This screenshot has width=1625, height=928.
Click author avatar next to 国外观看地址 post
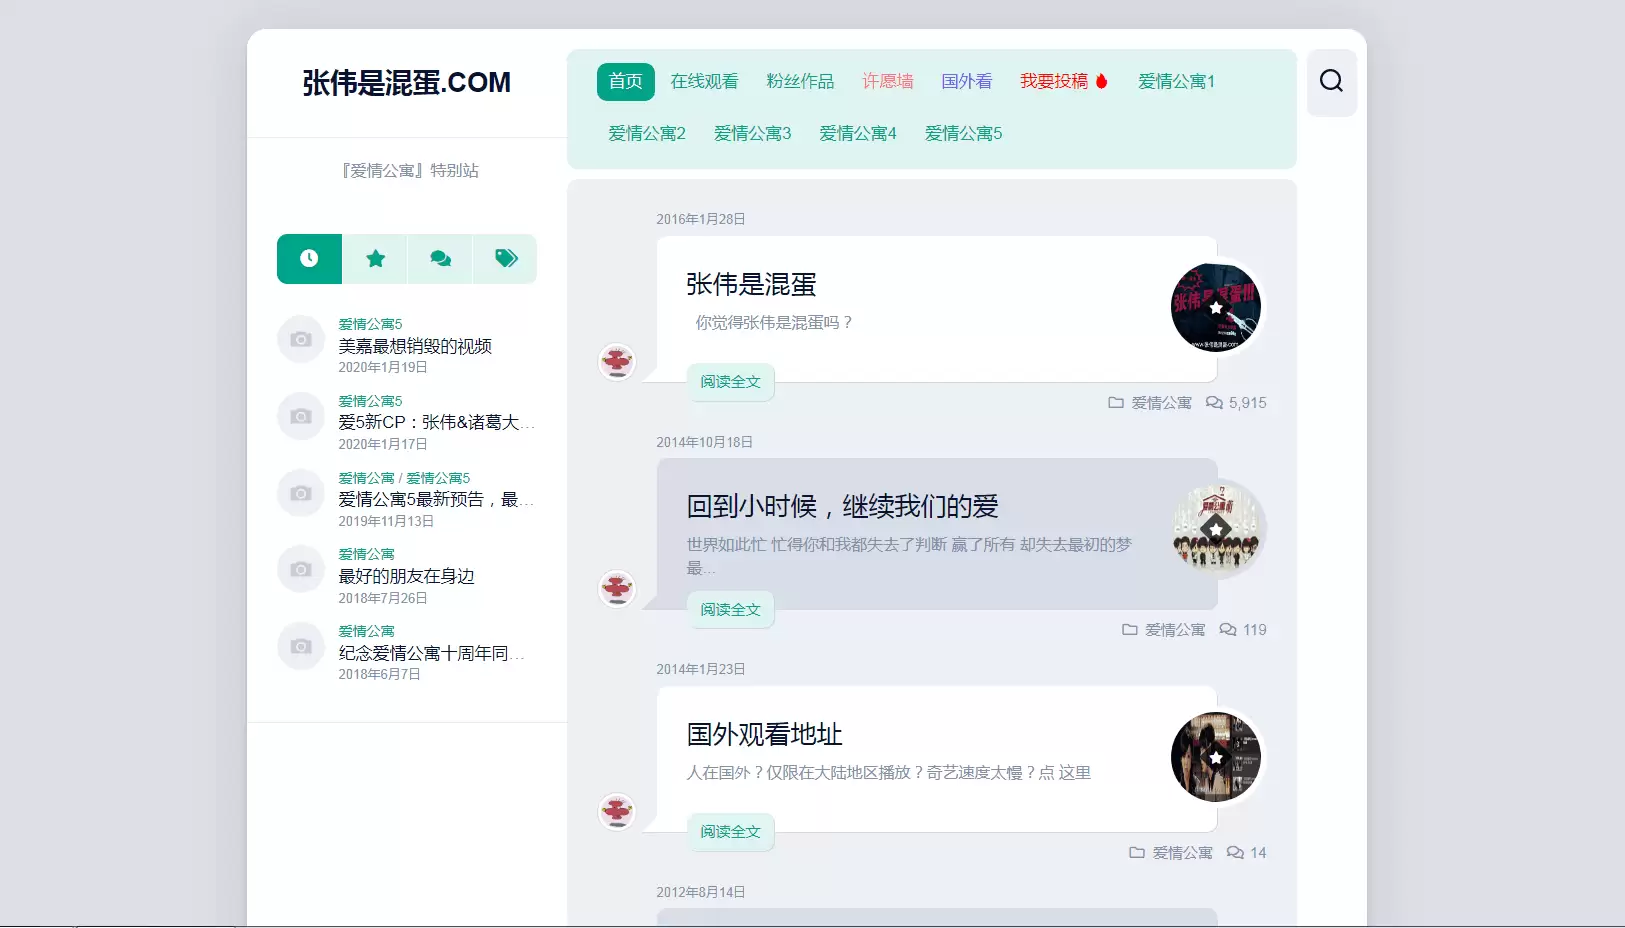[x=617, y=811]
